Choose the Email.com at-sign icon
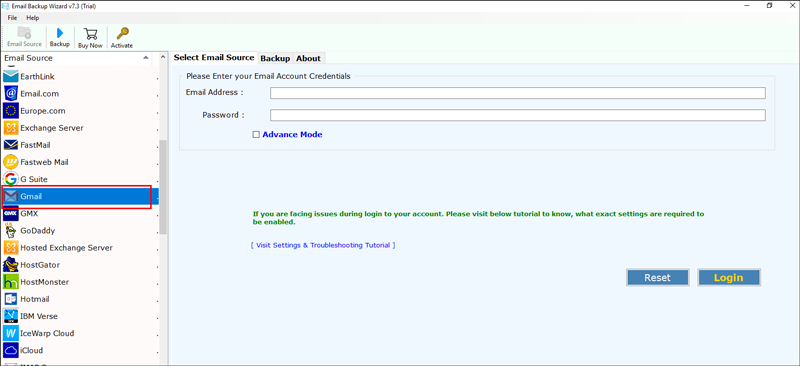Screen dimensions: 800x366 11,94
